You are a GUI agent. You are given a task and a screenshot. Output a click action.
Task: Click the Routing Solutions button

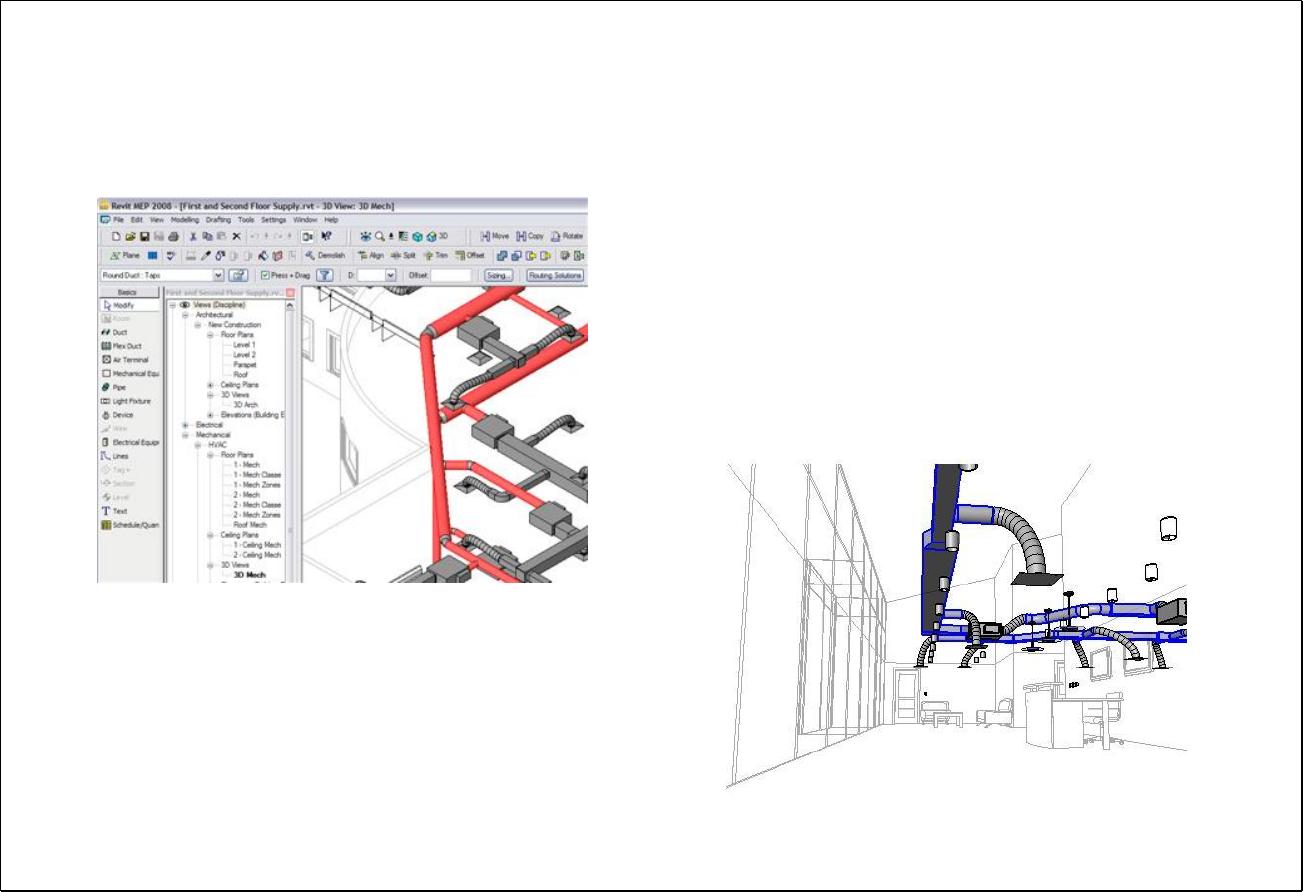pos(554,275)
